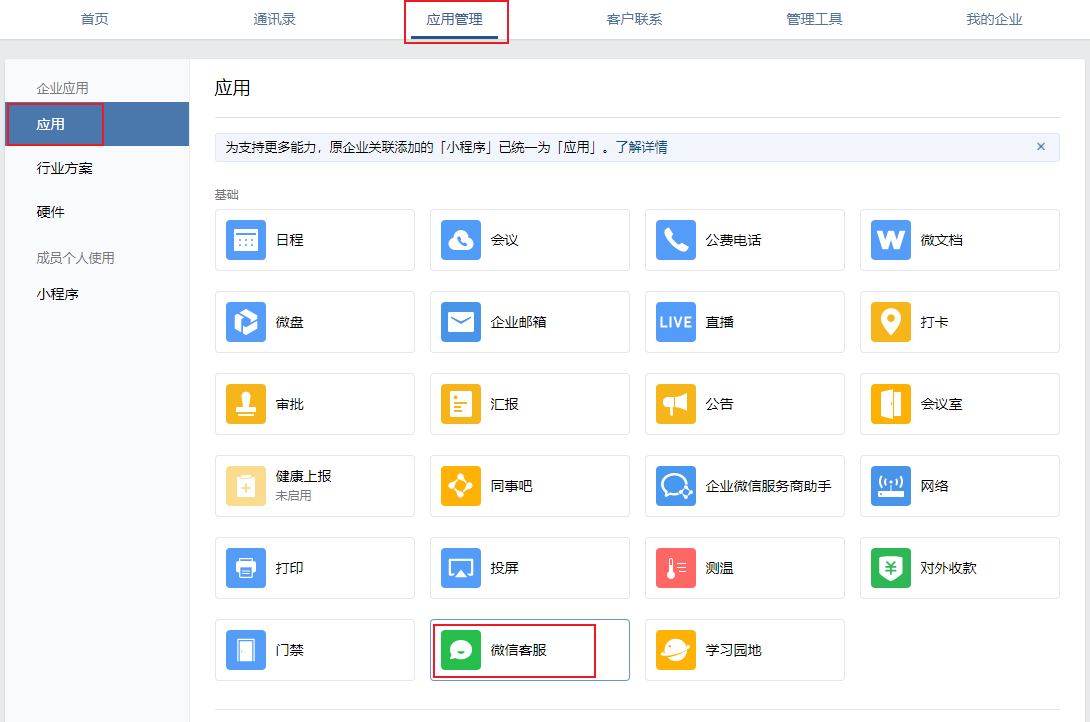Screen dimensions: 1090x722
Task: Click the 公告 megaphone icon
Action: pos(676,404)
